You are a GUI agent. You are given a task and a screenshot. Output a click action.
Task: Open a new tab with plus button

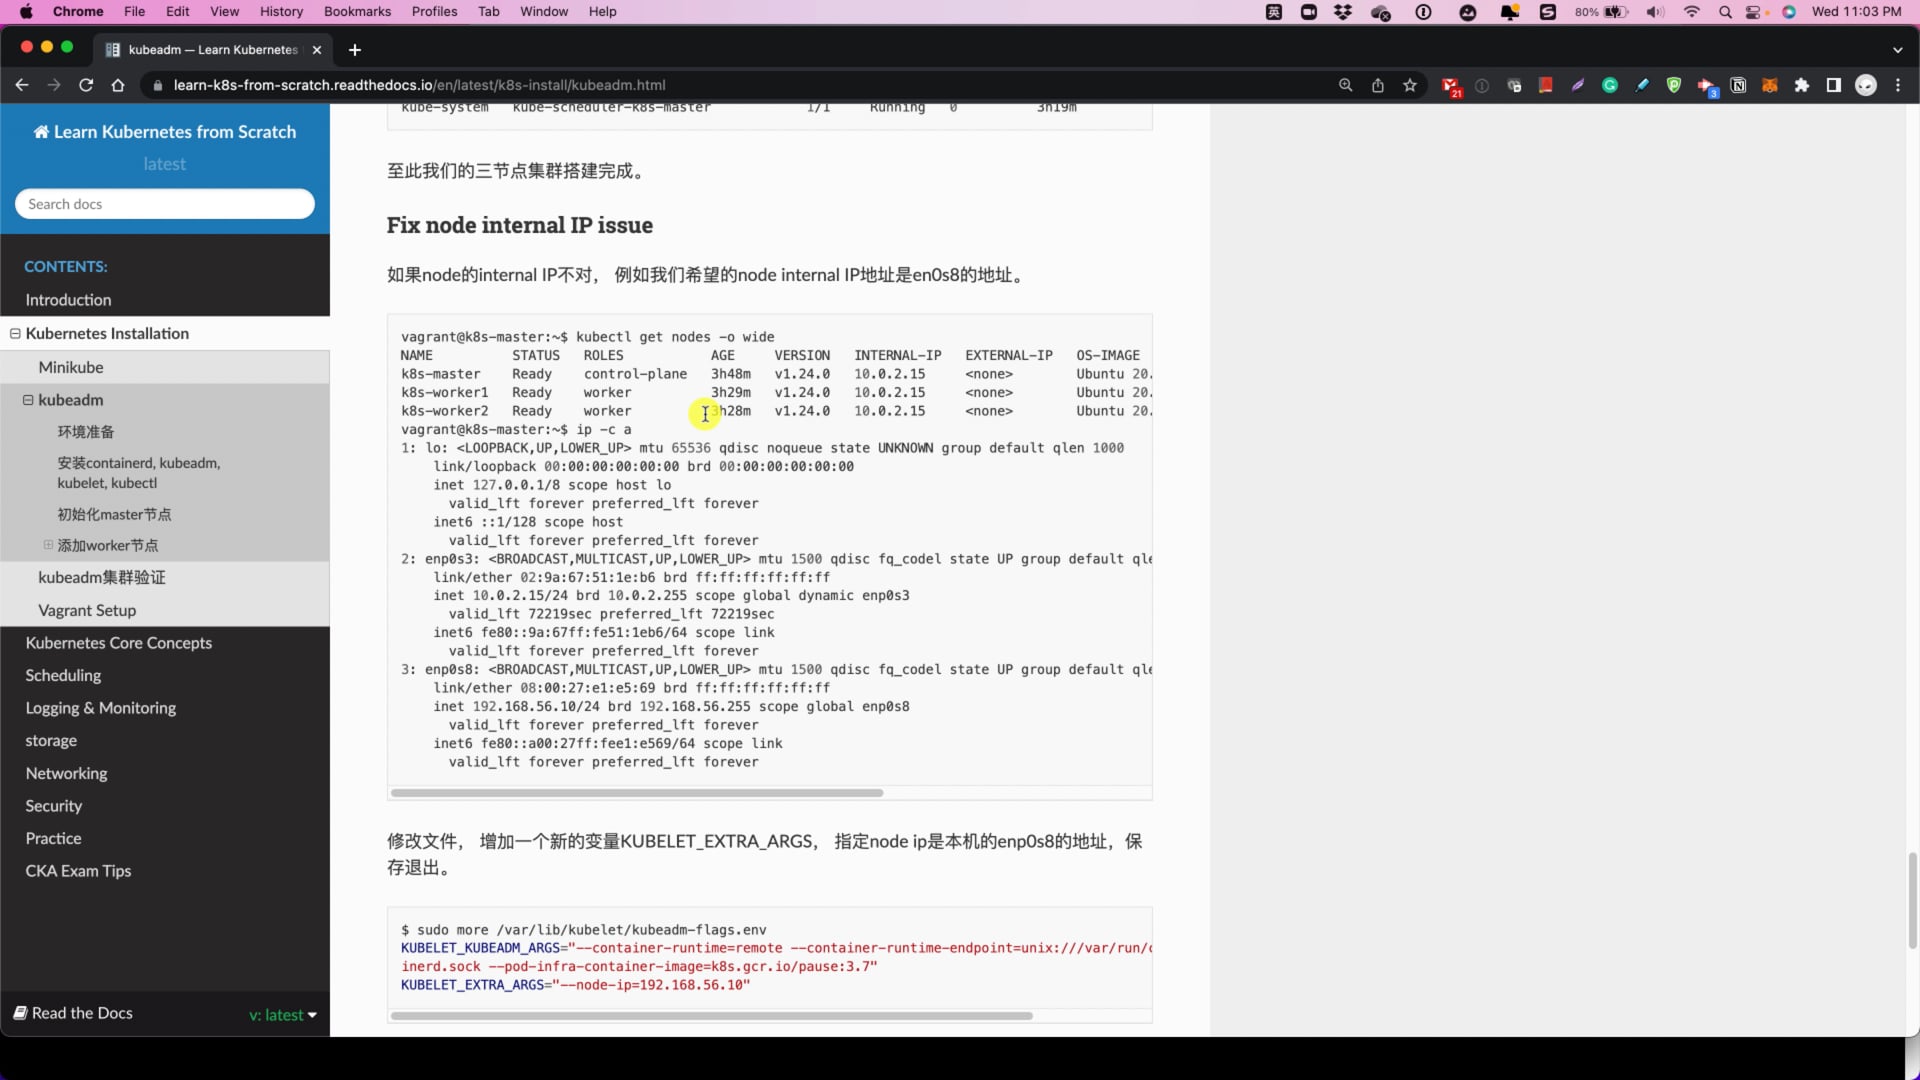tap(355, 50)
